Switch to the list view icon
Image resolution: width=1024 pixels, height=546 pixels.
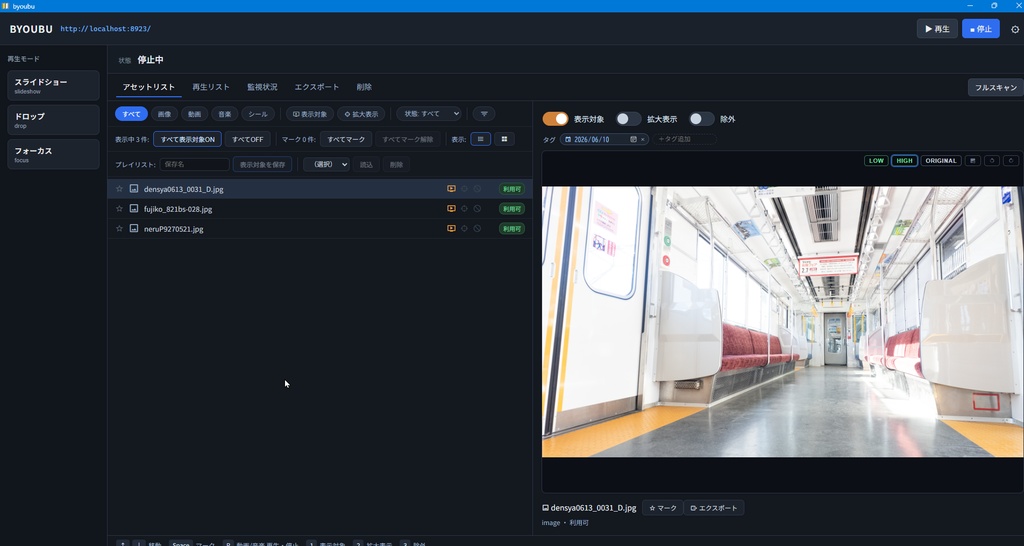coord(481,139)
